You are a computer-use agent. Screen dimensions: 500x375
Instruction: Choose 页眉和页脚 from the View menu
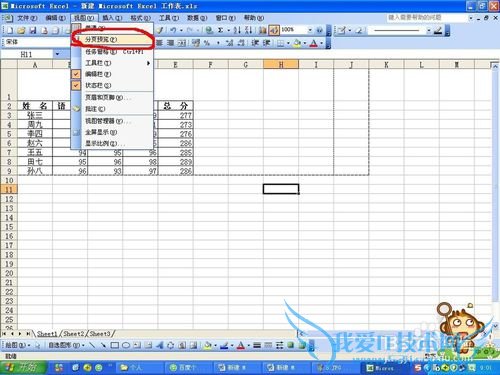pos(112,97)
